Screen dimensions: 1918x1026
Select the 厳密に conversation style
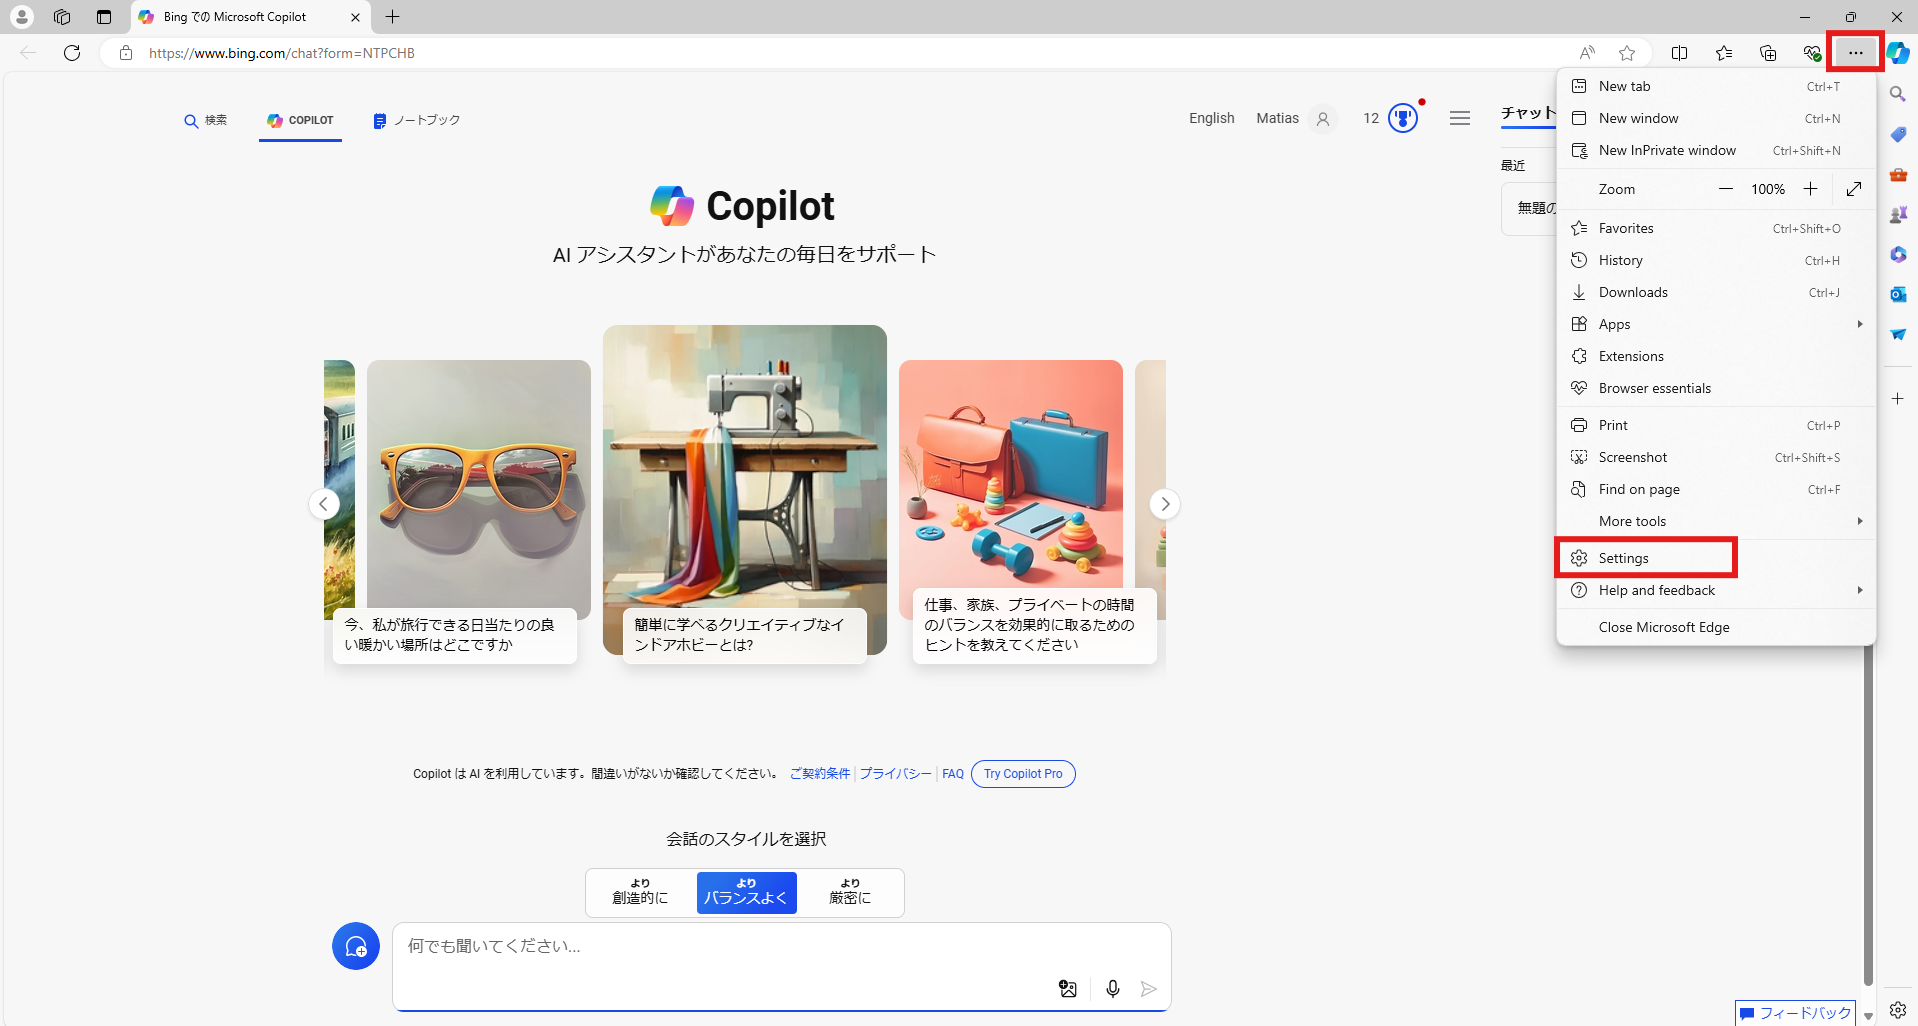click(850, 892)
